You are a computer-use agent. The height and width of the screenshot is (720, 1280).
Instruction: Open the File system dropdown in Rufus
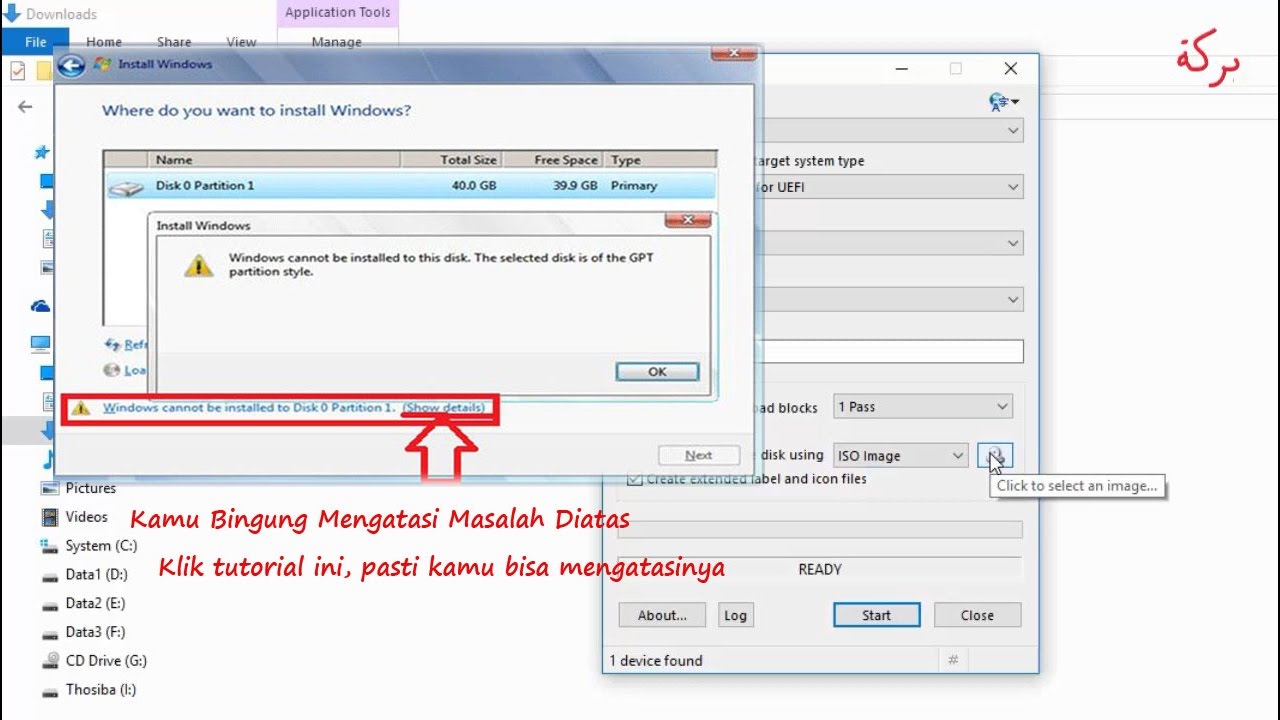(890, 243)
